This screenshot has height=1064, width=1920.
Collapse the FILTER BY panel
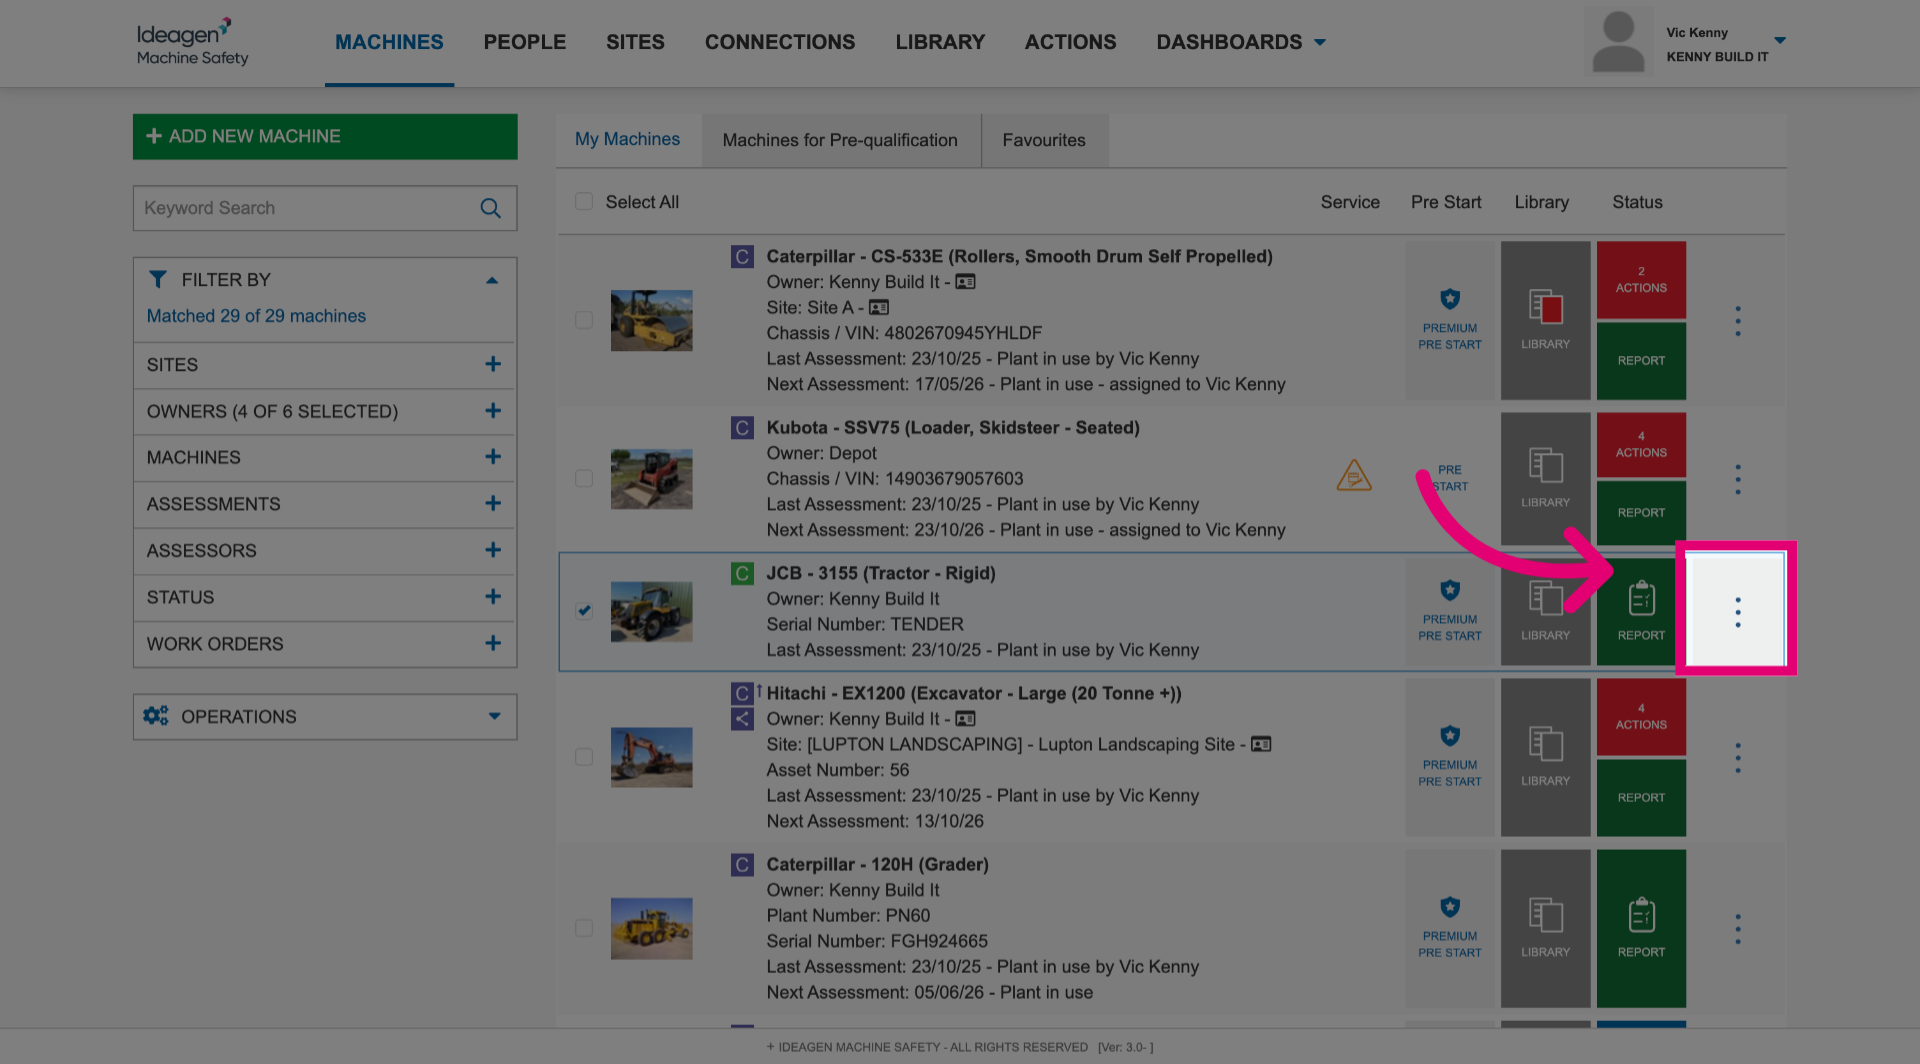coord(492,281)
